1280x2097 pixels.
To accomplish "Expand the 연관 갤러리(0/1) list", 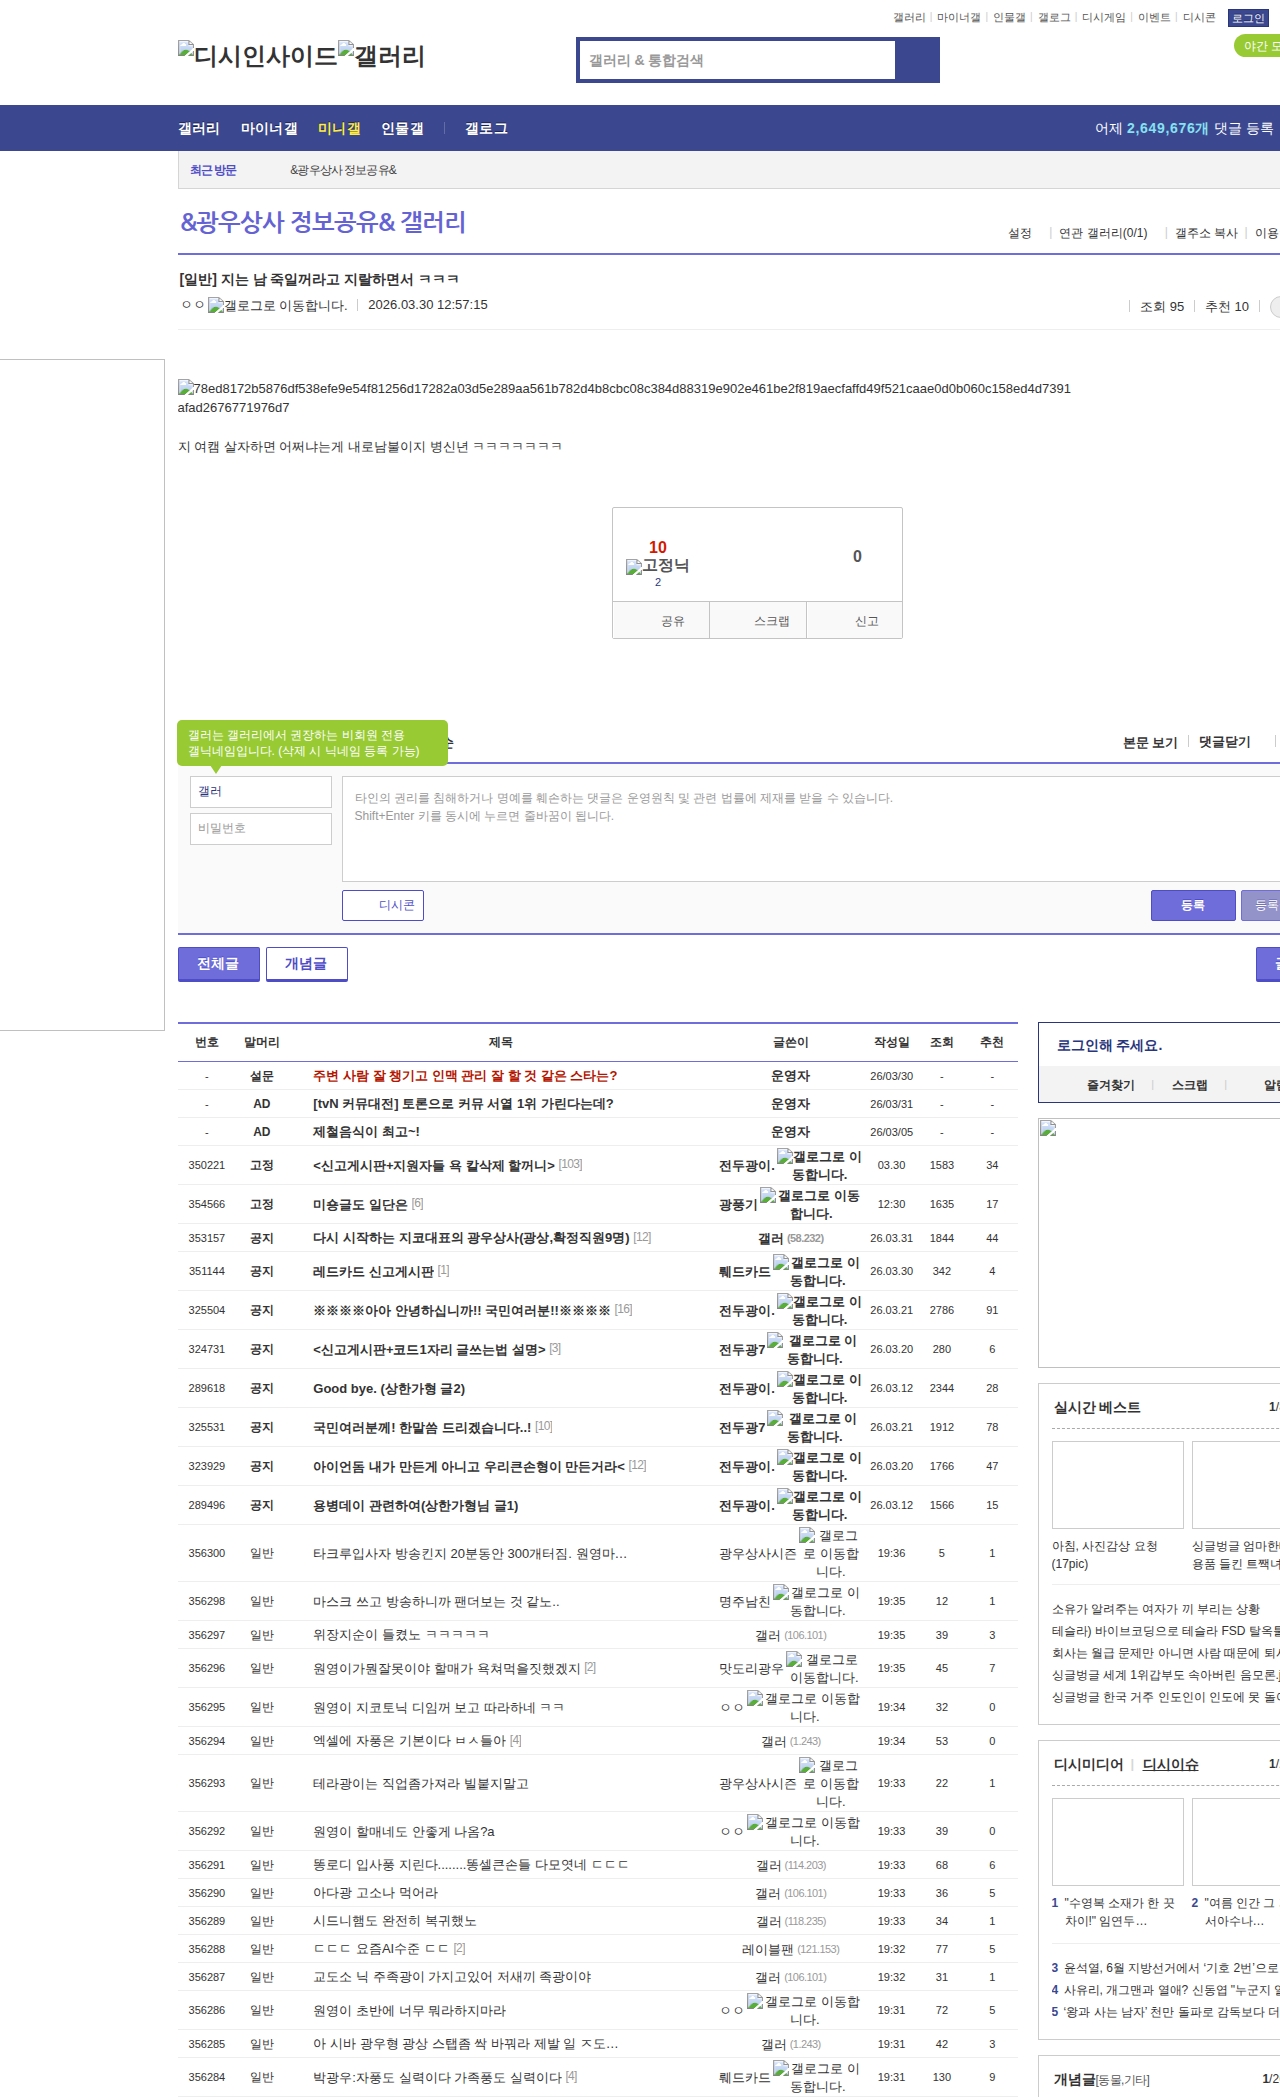I will point(1103,233).
